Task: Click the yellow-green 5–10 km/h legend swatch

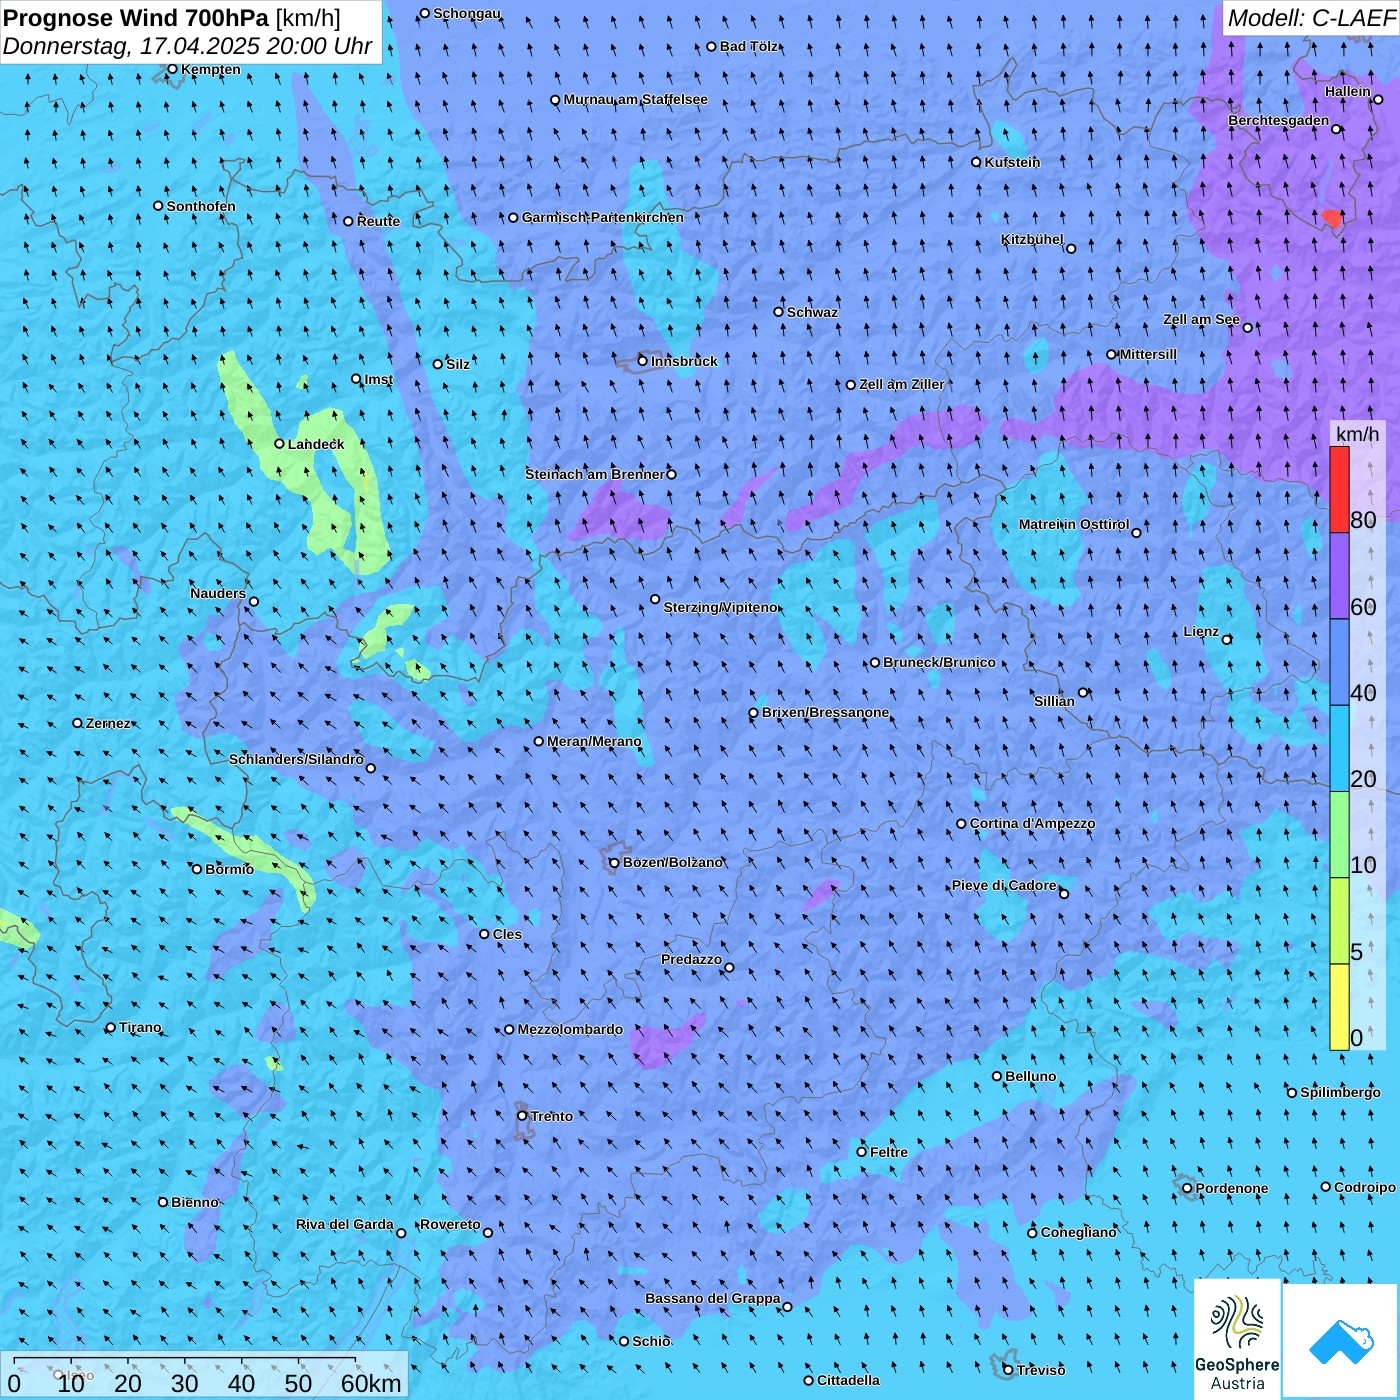Action: [1339, 921]
